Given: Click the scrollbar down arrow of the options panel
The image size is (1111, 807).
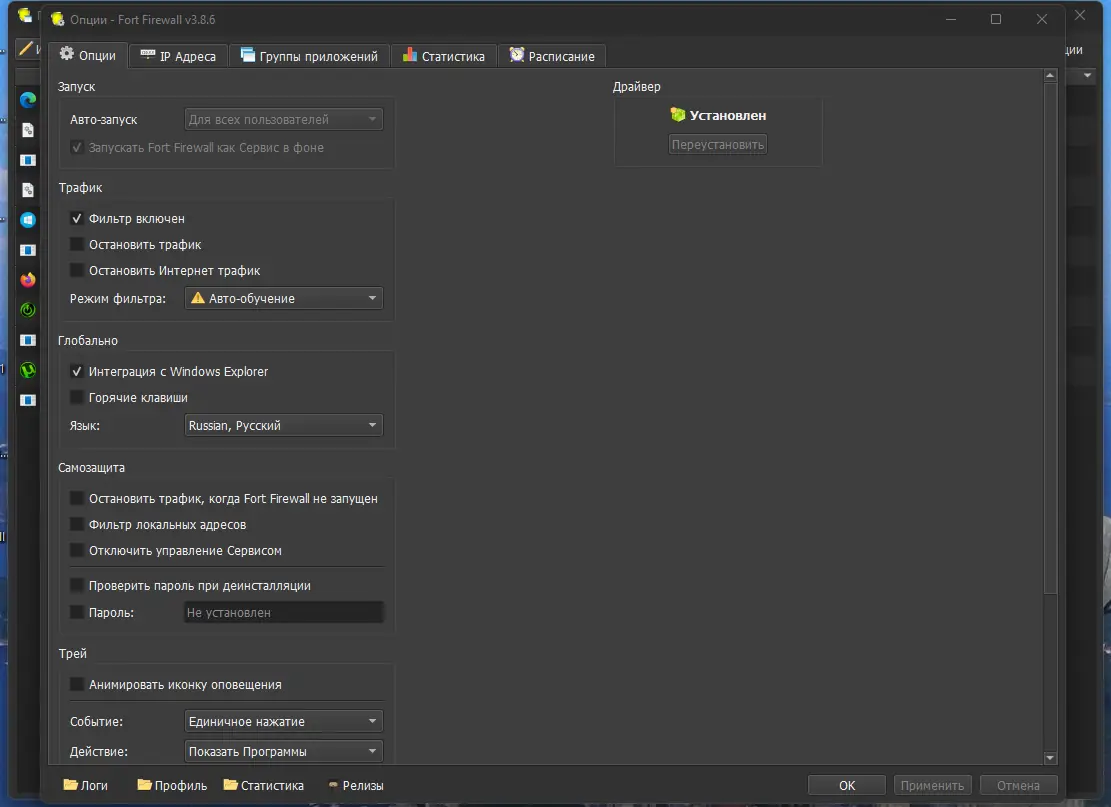Looking at the screenshot, I should tap(1050, 757).
